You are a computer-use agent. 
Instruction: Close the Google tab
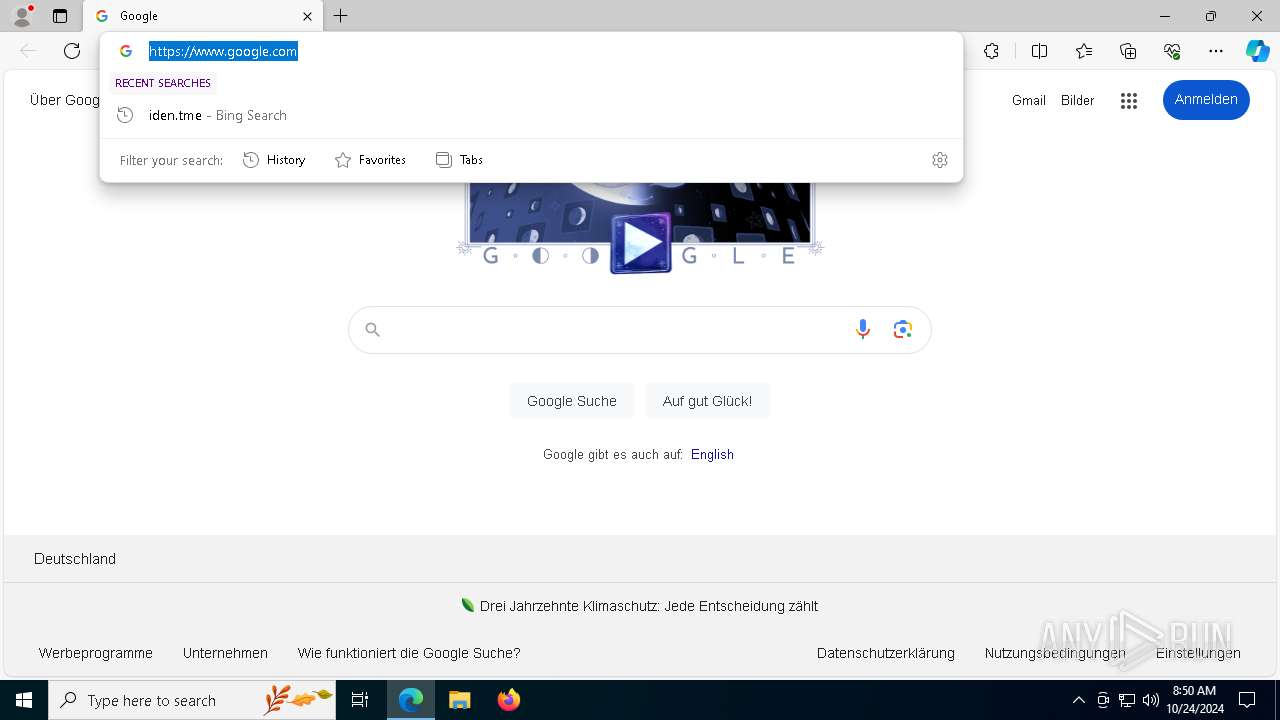[307, 16]
